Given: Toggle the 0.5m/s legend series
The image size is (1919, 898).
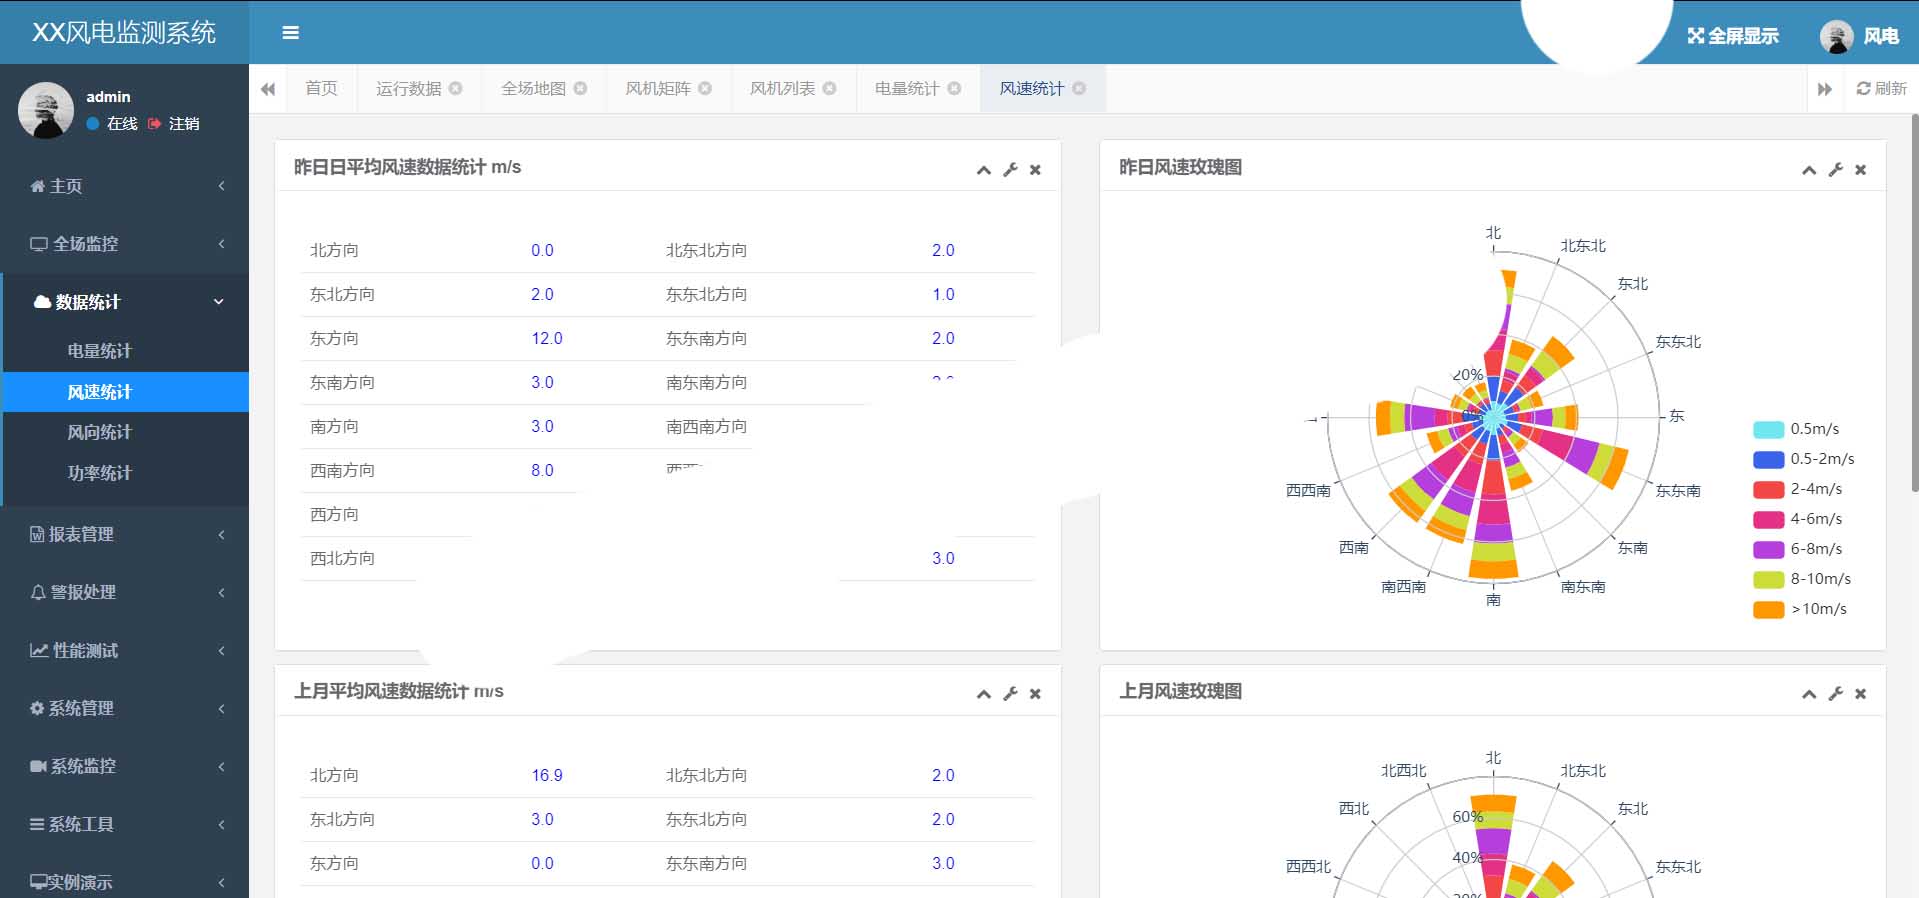Looking at the screenshot, I should click(x=1768, y=429).
